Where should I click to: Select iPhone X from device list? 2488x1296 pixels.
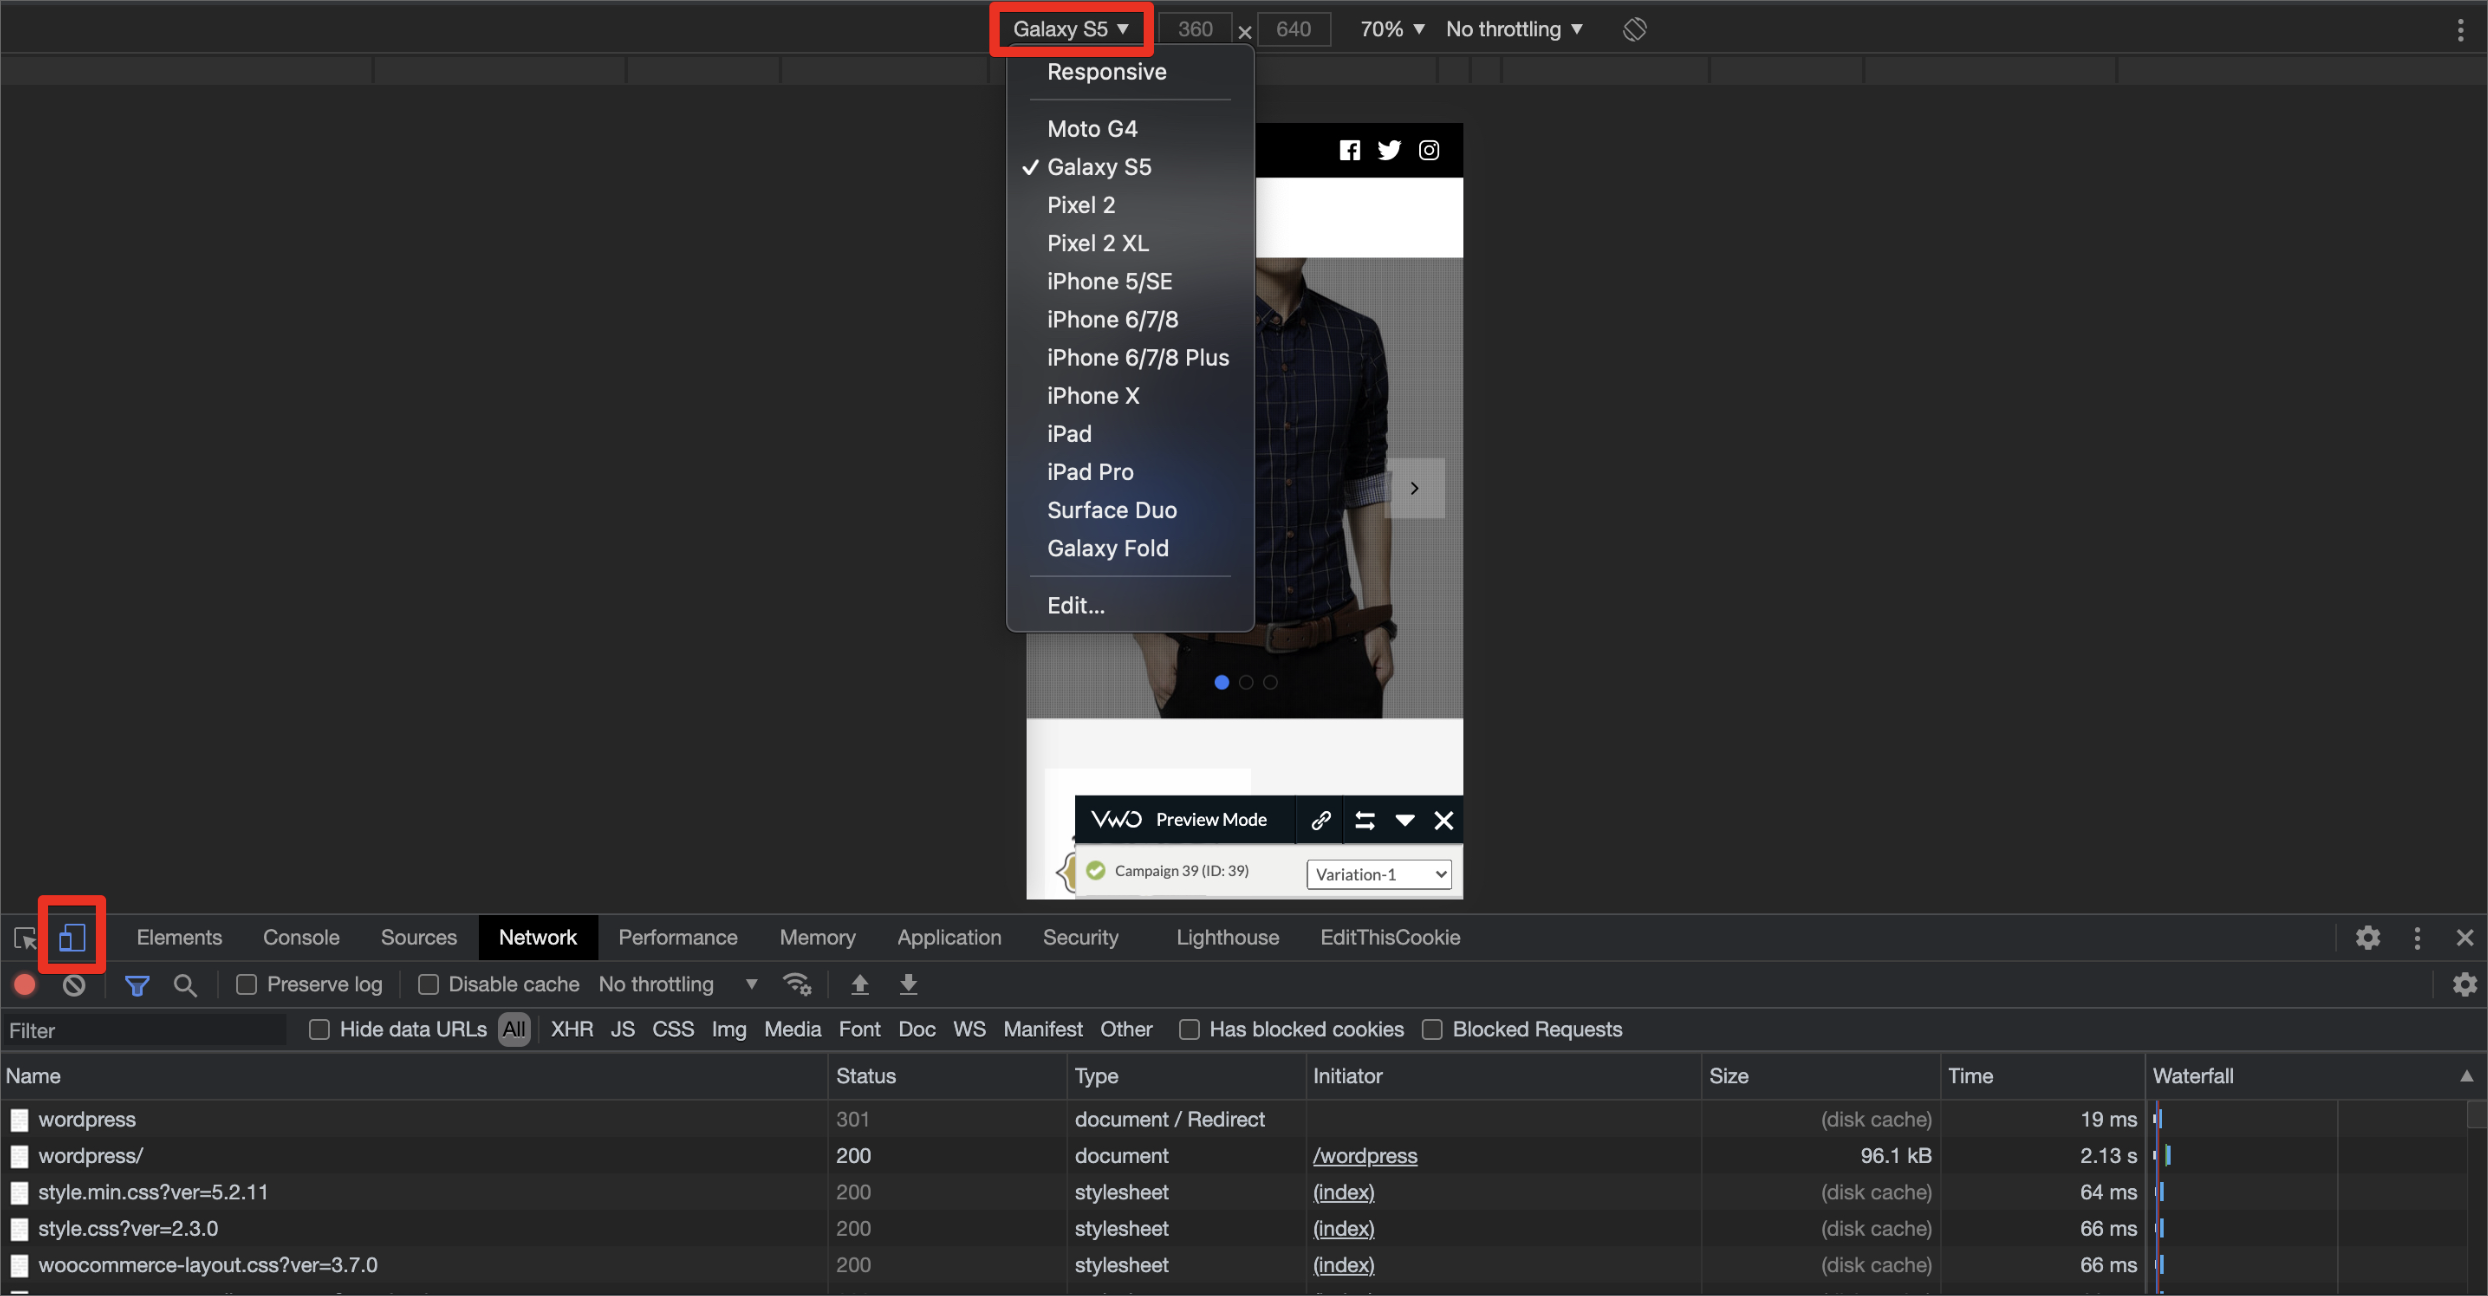pyautogui.click(x=1093, y=396)
